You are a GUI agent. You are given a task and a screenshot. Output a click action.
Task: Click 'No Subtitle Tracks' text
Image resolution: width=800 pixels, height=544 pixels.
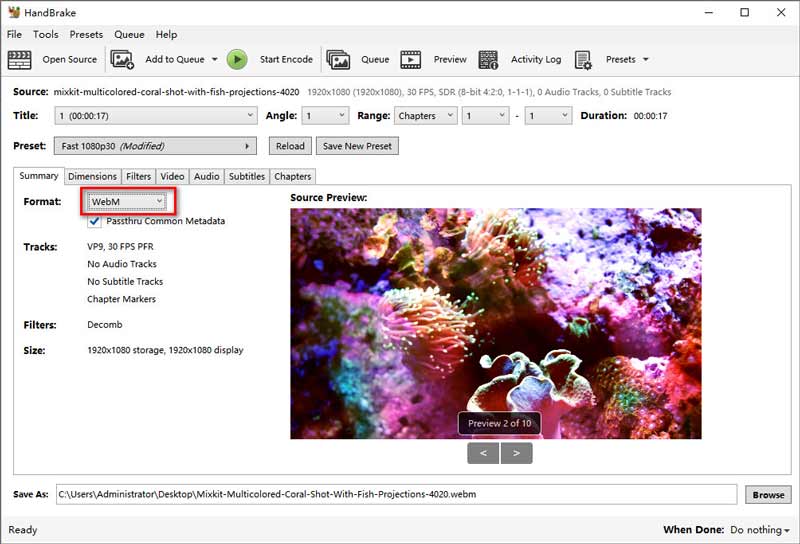pyautogui.click(x=125, y=281)
